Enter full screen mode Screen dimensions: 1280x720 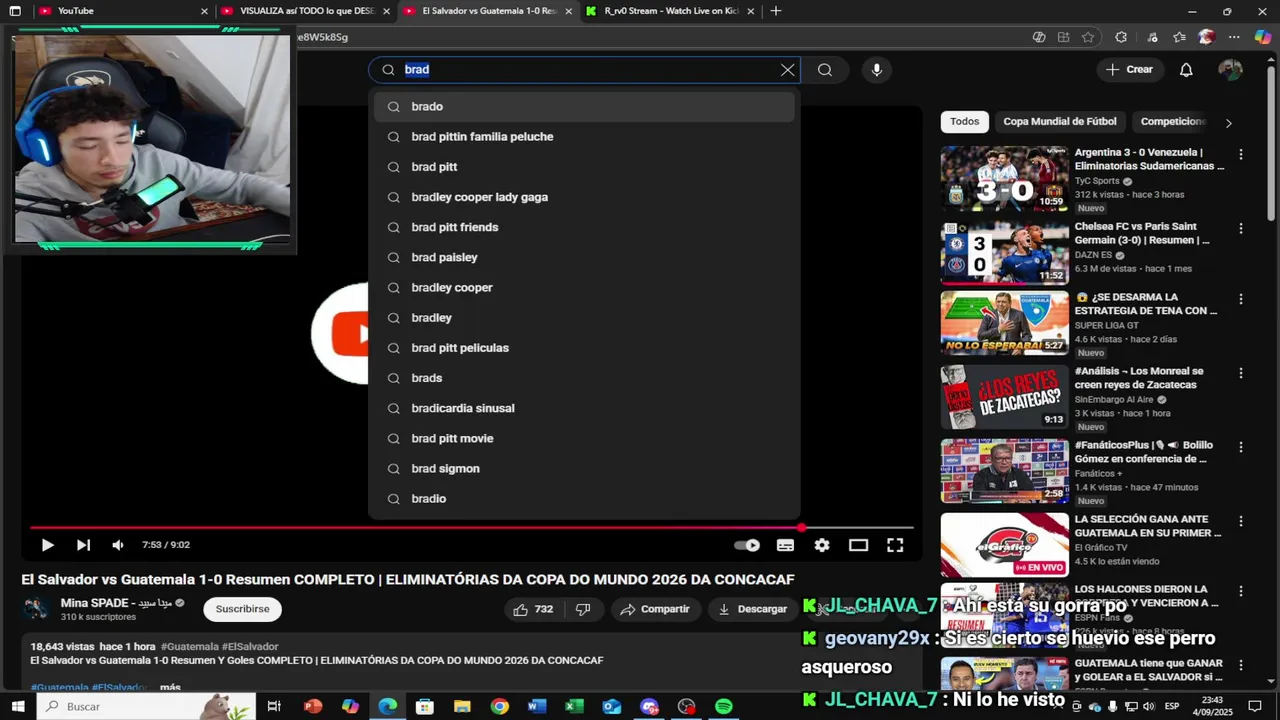click(x=895, y=545)
